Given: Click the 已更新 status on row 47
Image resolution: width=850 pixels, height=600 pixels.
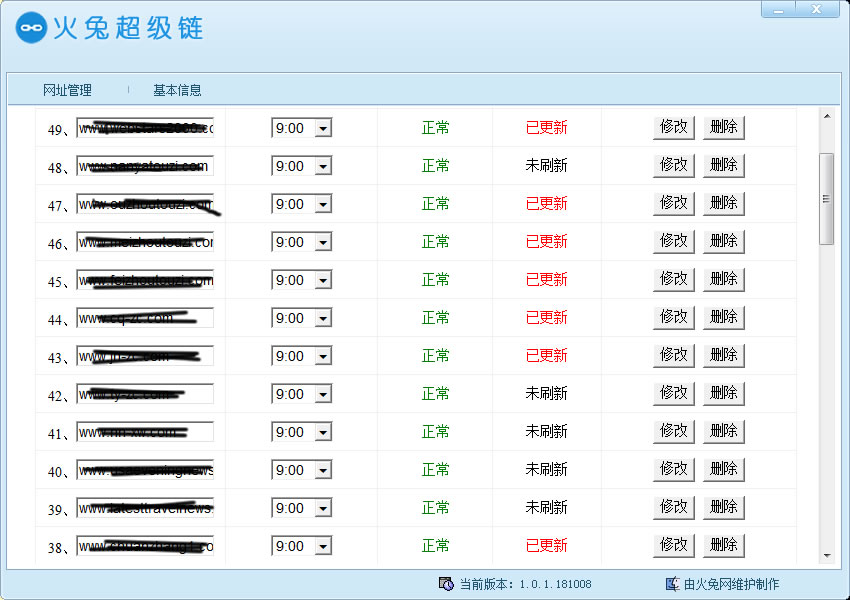Looking at the screenshot, I should click(x=545, y=203).
